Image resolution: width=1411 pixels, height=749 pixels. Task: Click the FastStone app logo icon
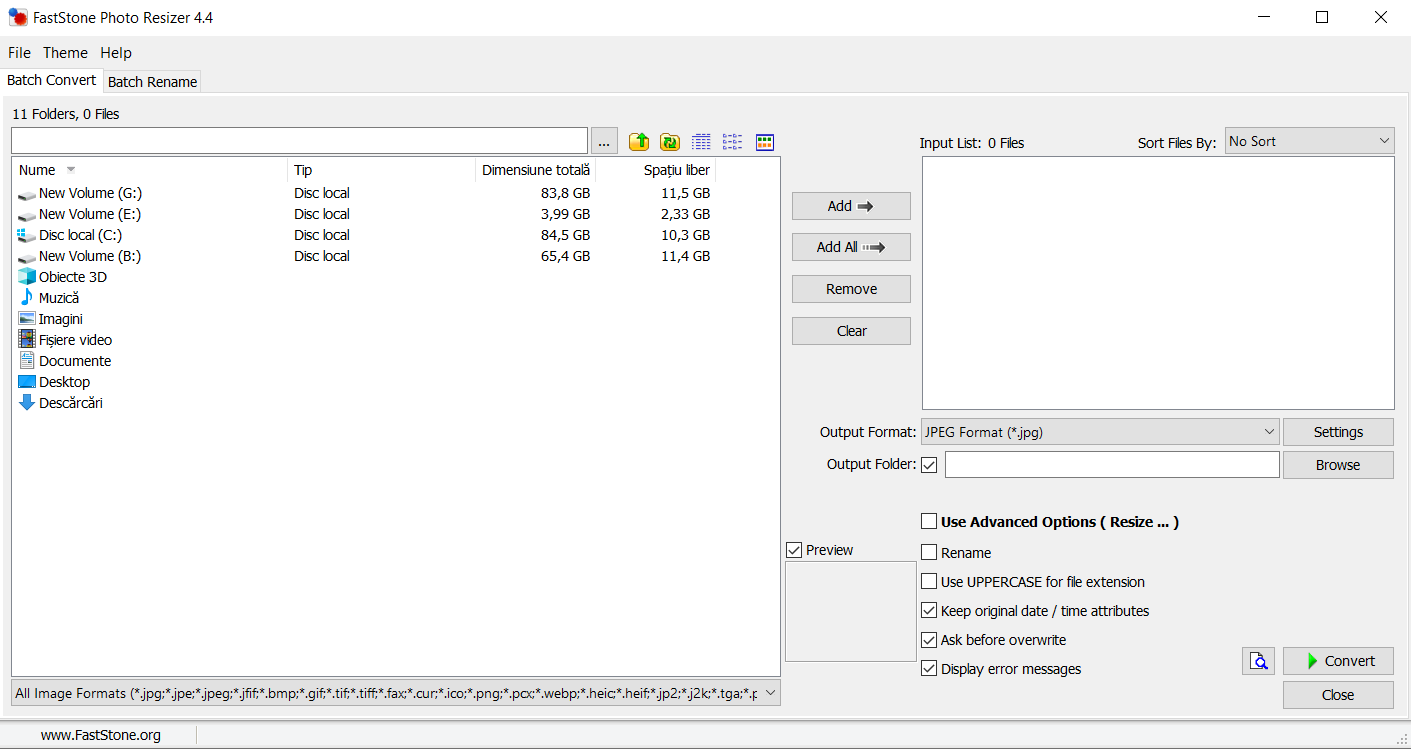tap(17, 17)
